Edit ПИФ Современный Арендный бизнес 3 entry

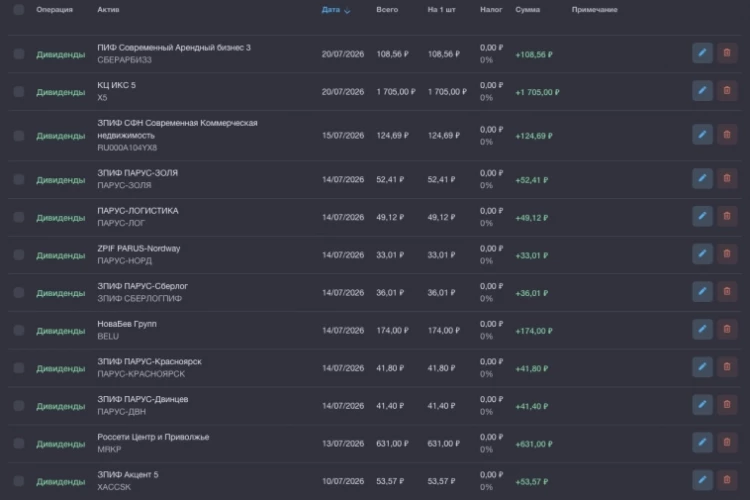(702, 53)
